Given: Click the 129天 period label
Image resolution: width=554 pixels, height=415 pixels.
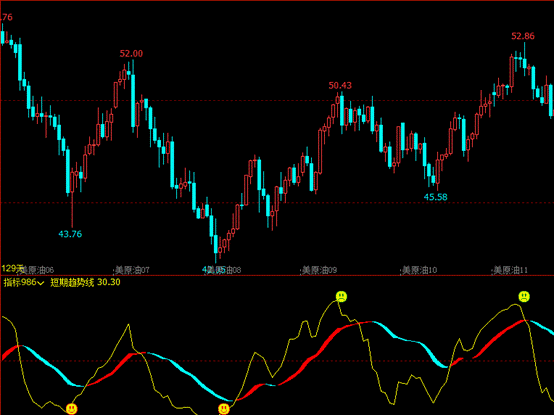Looking at the screenshot, I should [12, 268].
